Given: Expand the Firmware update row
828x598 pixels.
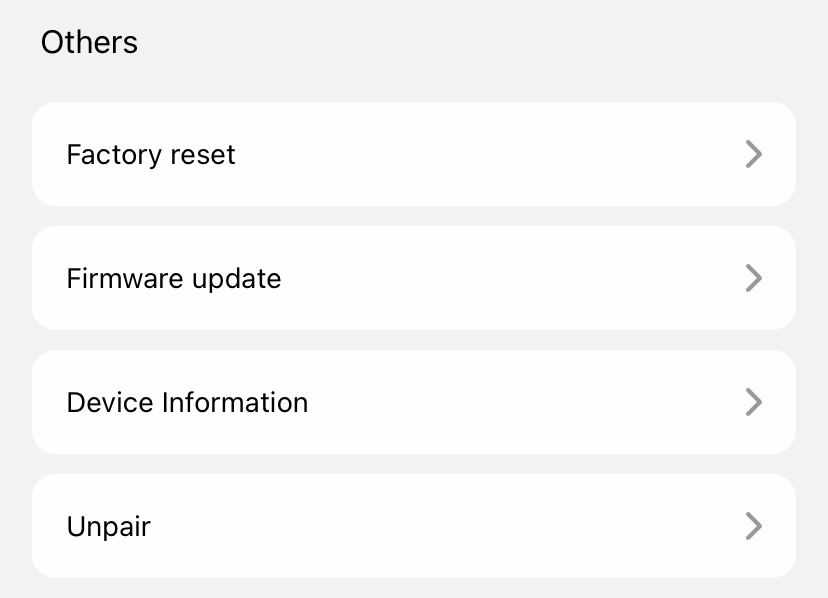Looking at the screenshot, I should (414, 278).
